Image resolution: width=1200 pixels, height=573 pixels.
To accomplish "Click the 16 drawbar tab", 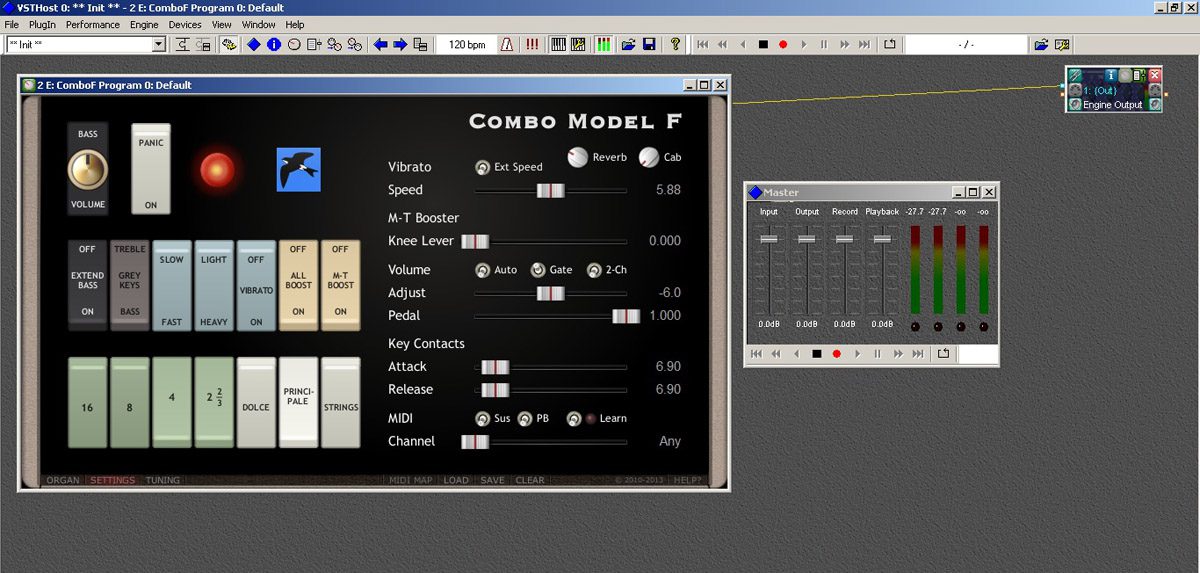I will 88,402.
